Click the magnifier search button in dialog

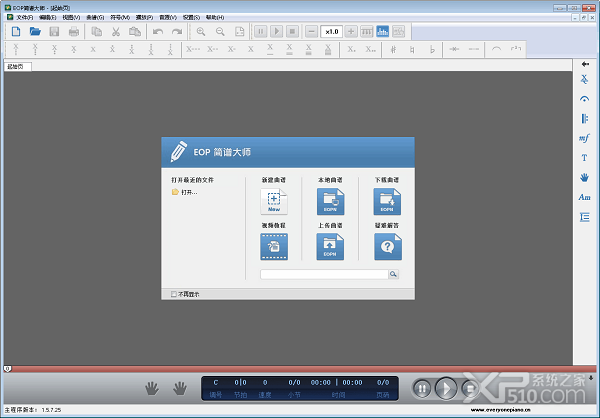(x=393, y=274)
